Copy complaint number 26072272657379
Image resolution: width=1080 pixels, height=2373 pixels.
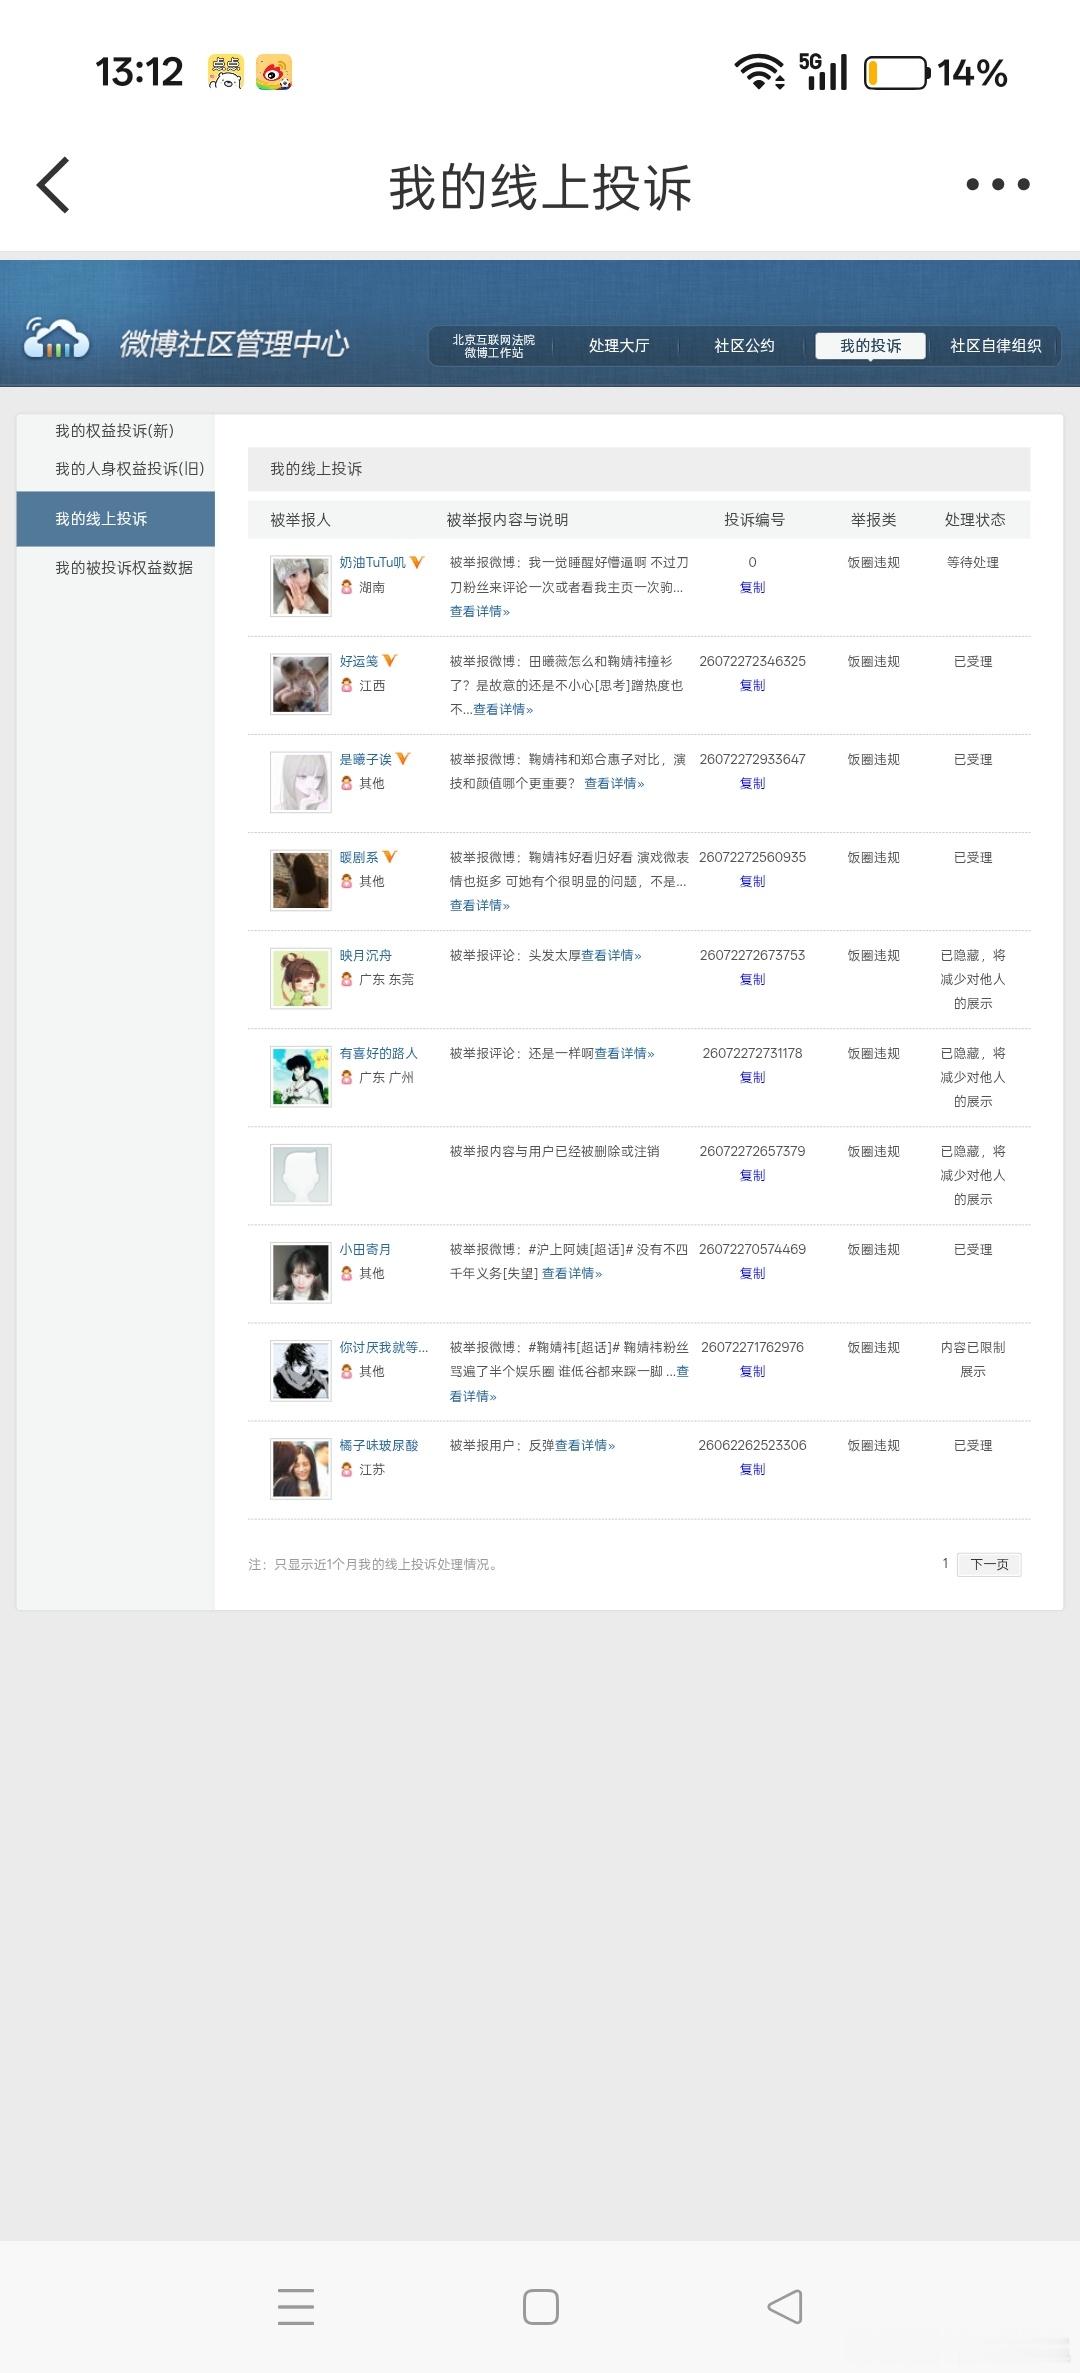(752, 1175)
